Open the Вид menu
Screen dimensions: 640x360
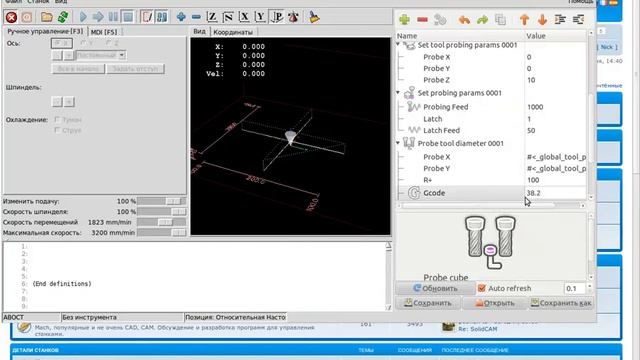pos(61,2)
